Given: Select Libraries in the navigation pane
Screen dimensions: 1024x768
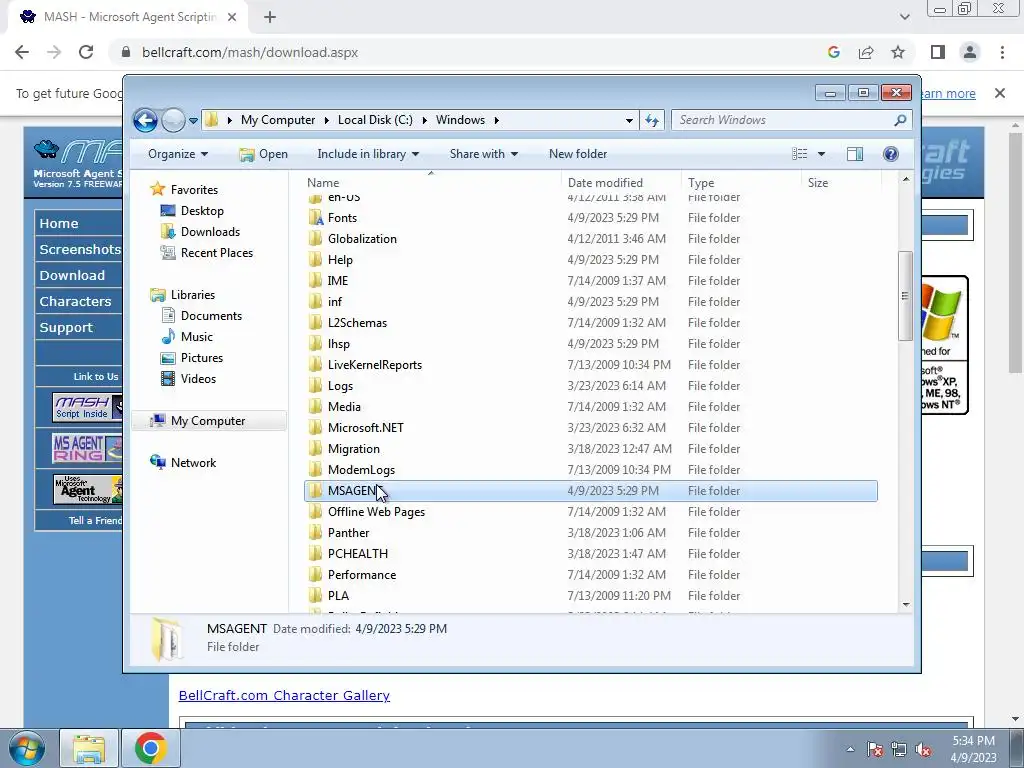Looking at the screenshot, I should point(193,295).
